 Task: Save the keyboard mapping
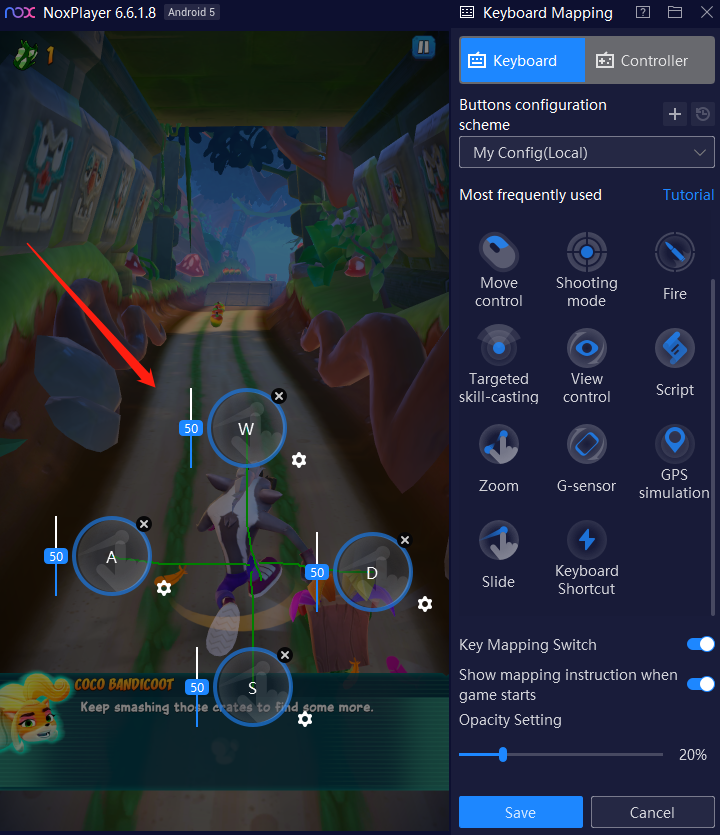click(520, 812)
